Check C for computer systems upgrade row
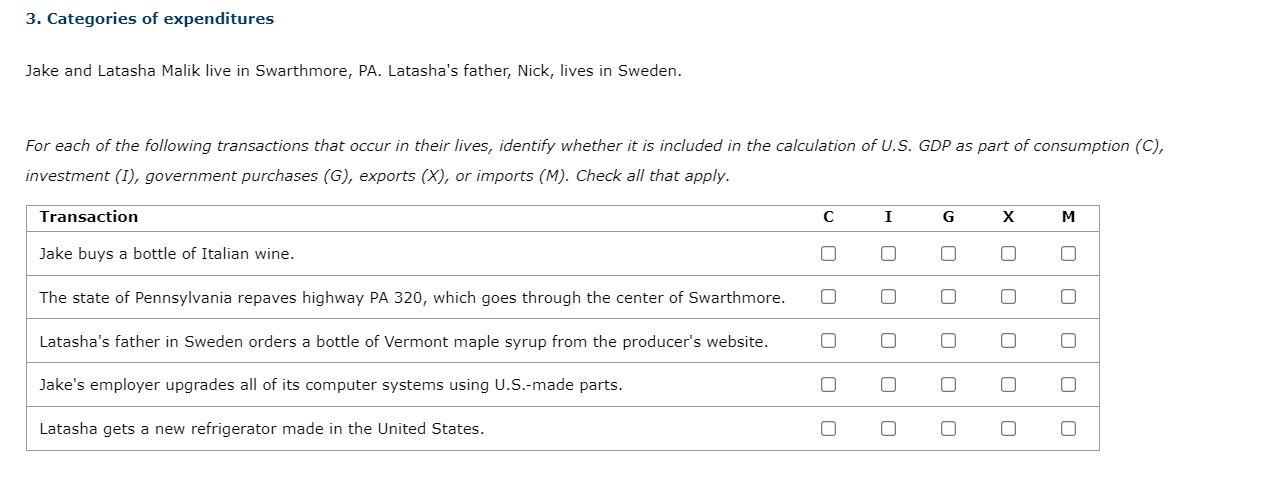The height and width of the screenshot is (479, 1270). point(828,384)
